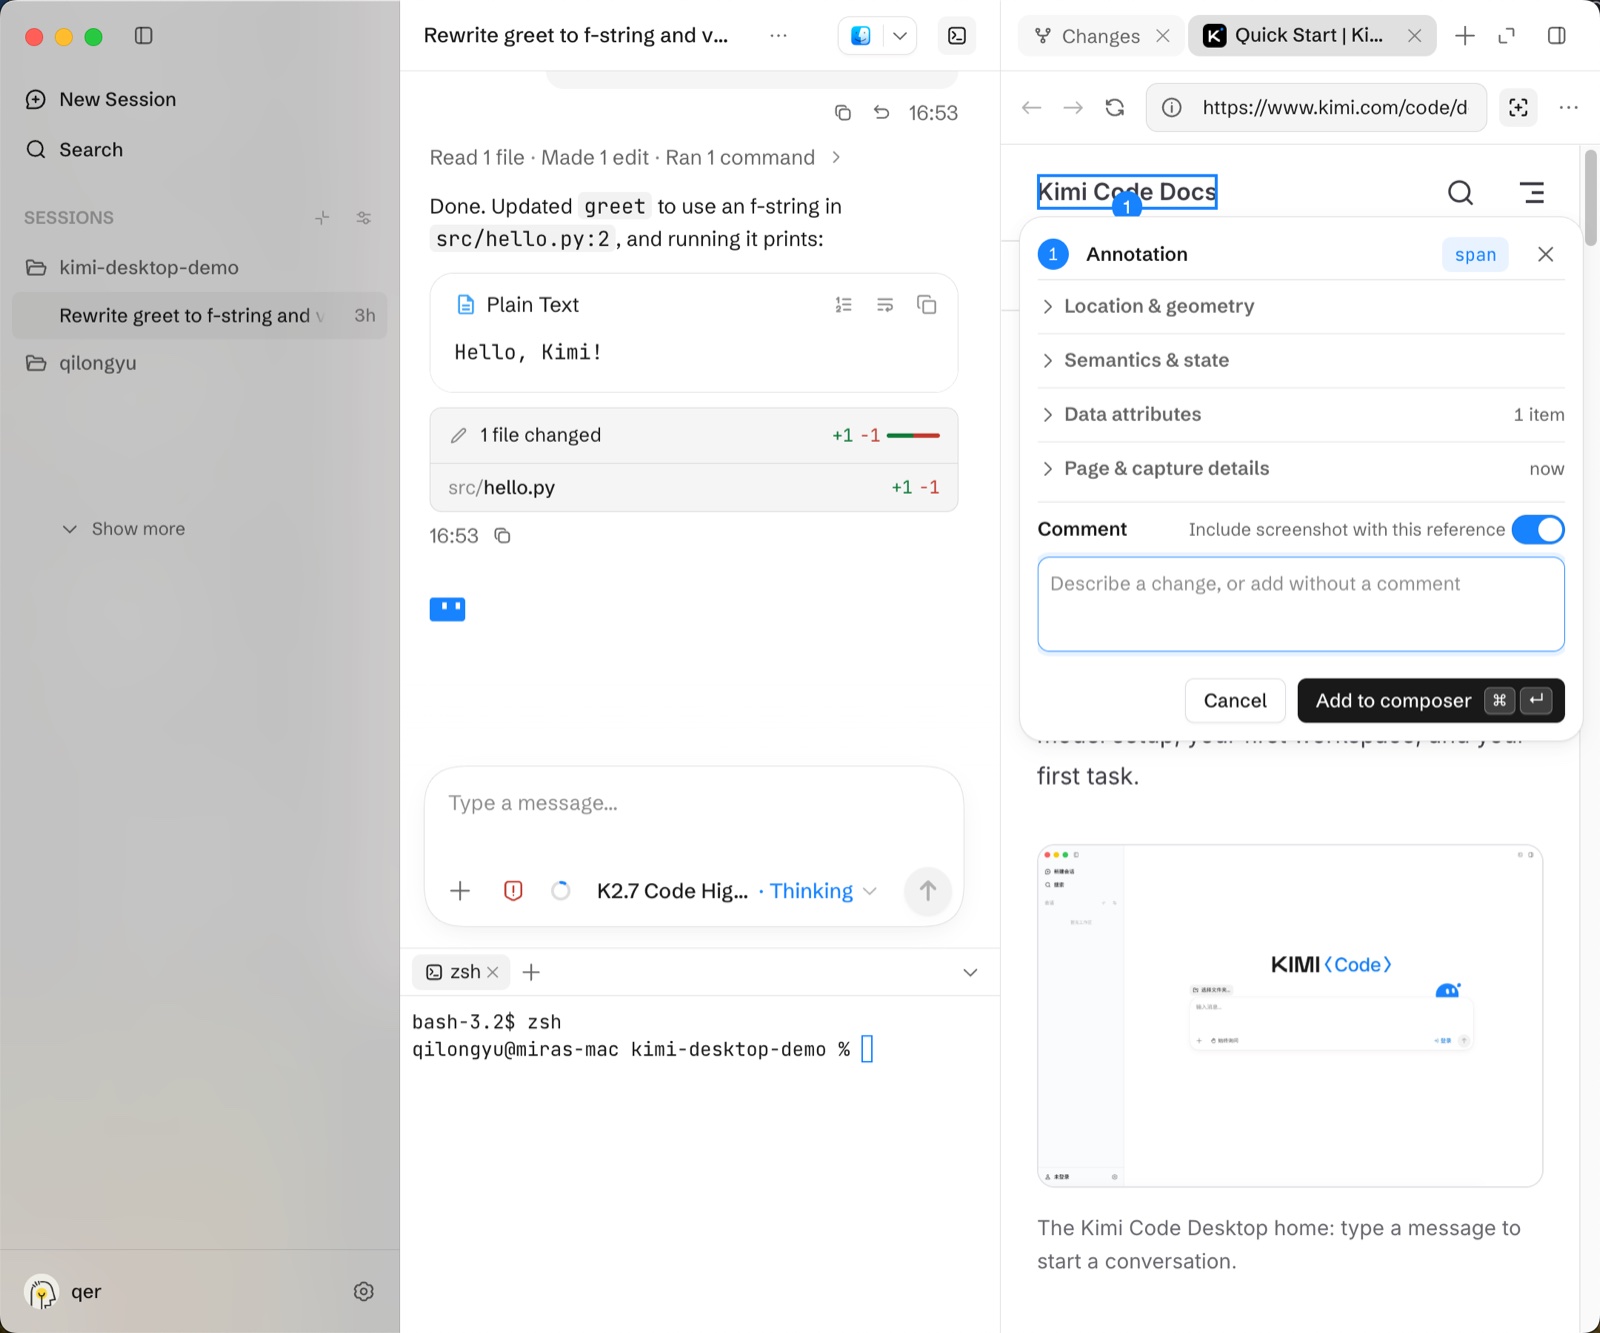Viewport: 1600px width, 1333px height.
Task: Open the 1 file changed summary
Action: 694,435
